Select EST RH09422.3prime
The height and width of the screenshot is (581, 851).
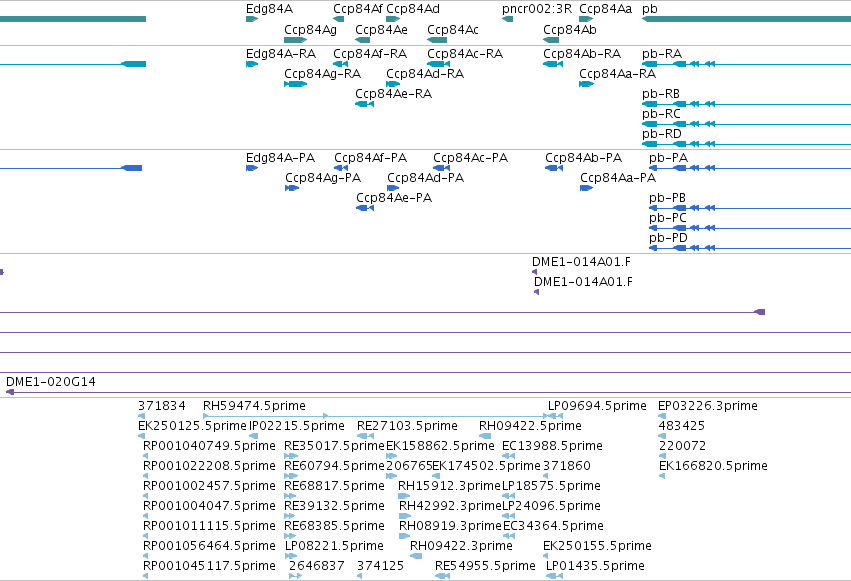tap(461, 546)
